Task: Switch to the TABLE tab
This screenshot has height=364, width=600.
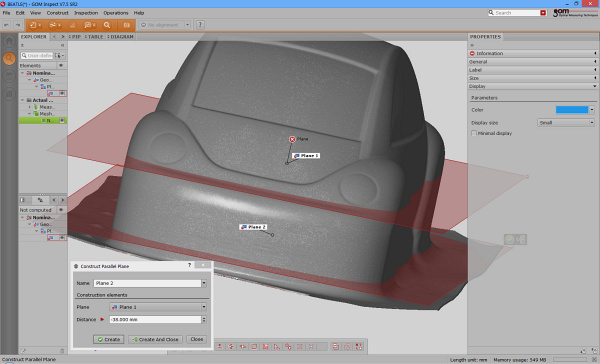Action: (x=94, y=37)
